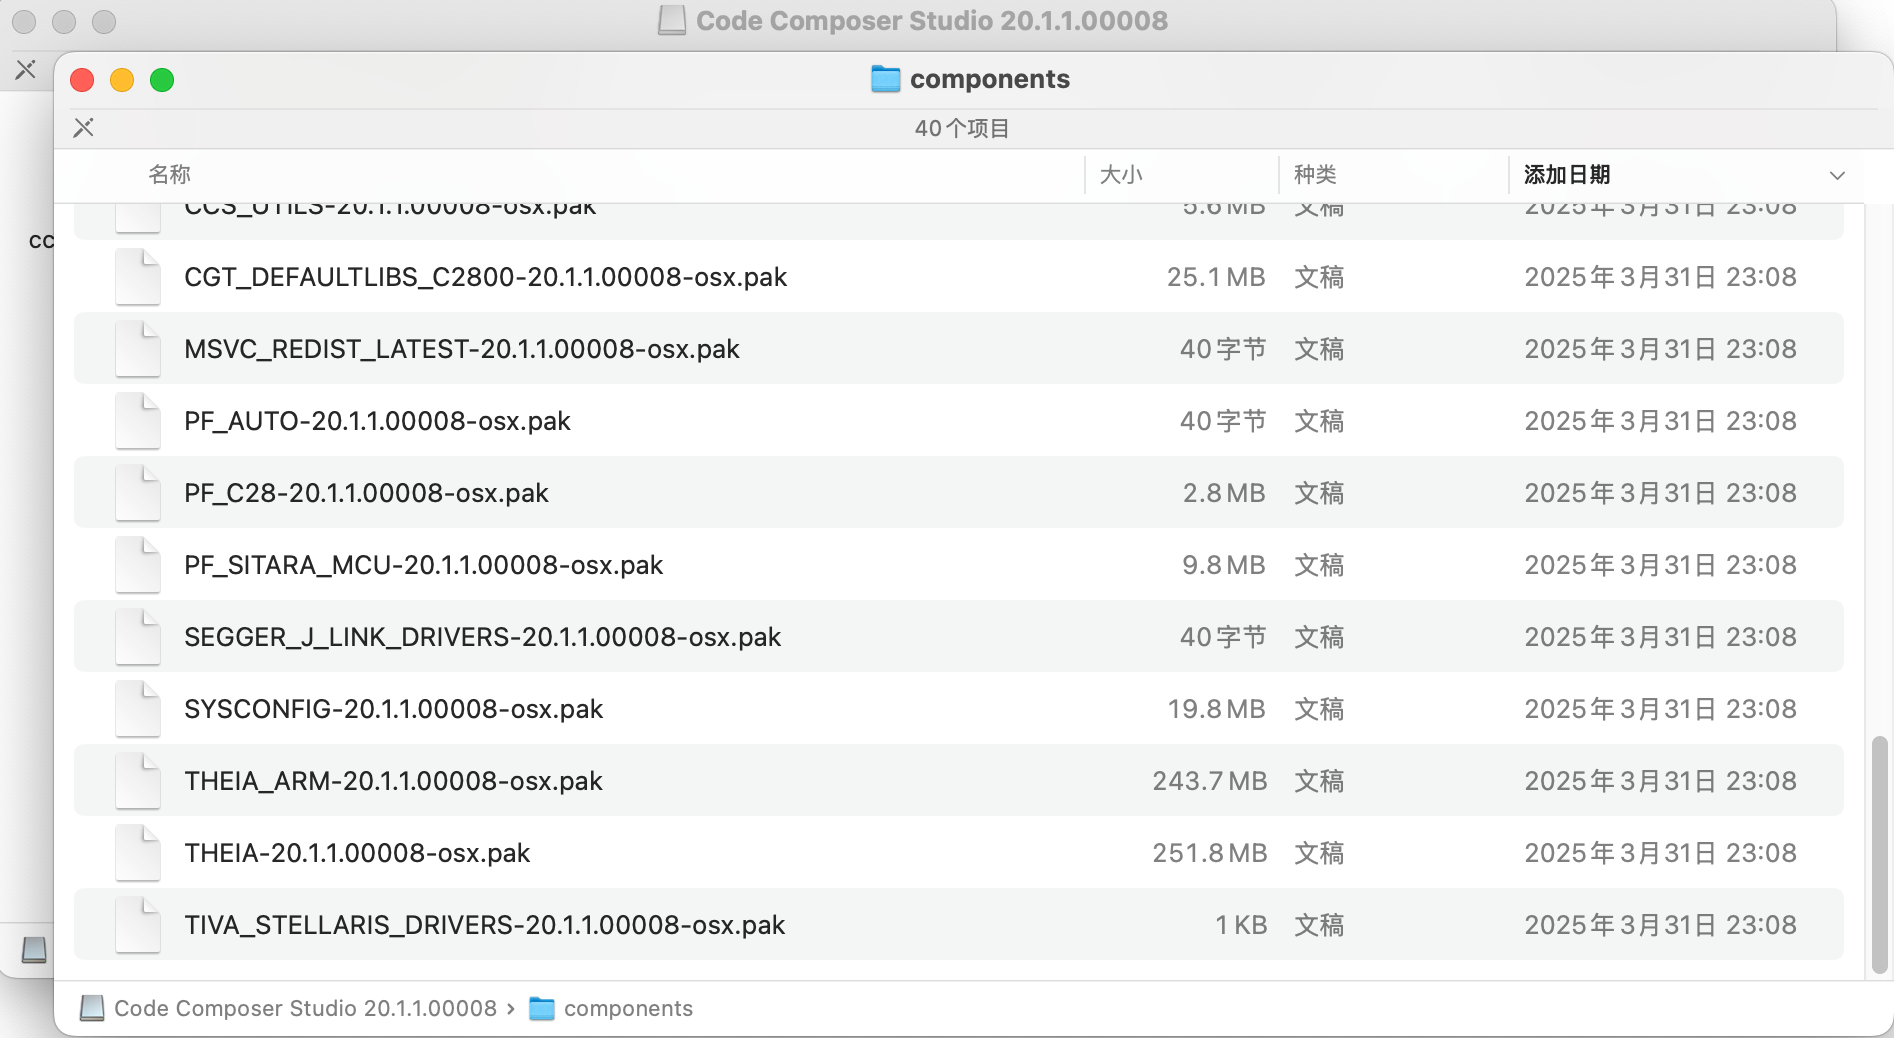Click the vertical scrollbar thumb

point(1879,855)
